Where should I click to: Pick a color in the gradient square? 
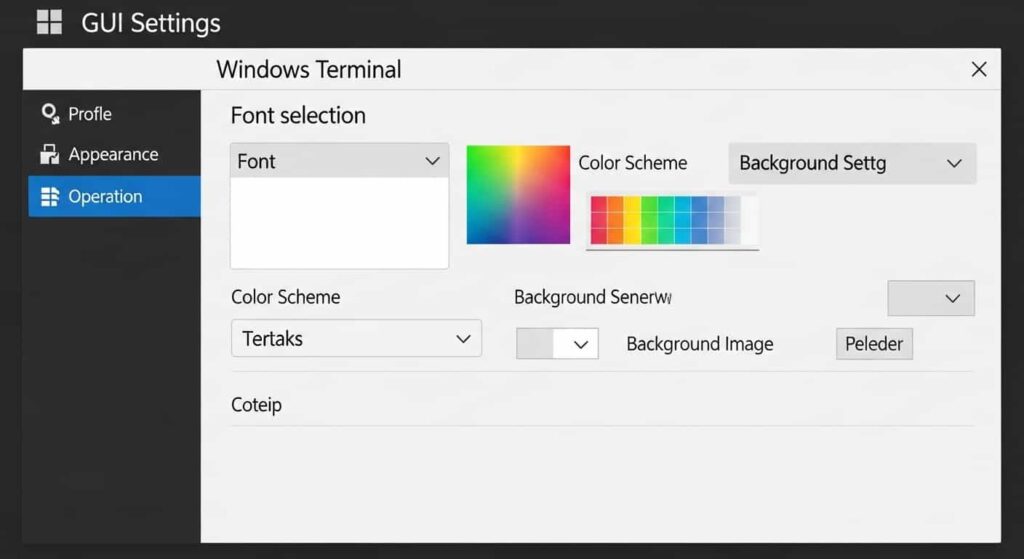tap(518, 195)
